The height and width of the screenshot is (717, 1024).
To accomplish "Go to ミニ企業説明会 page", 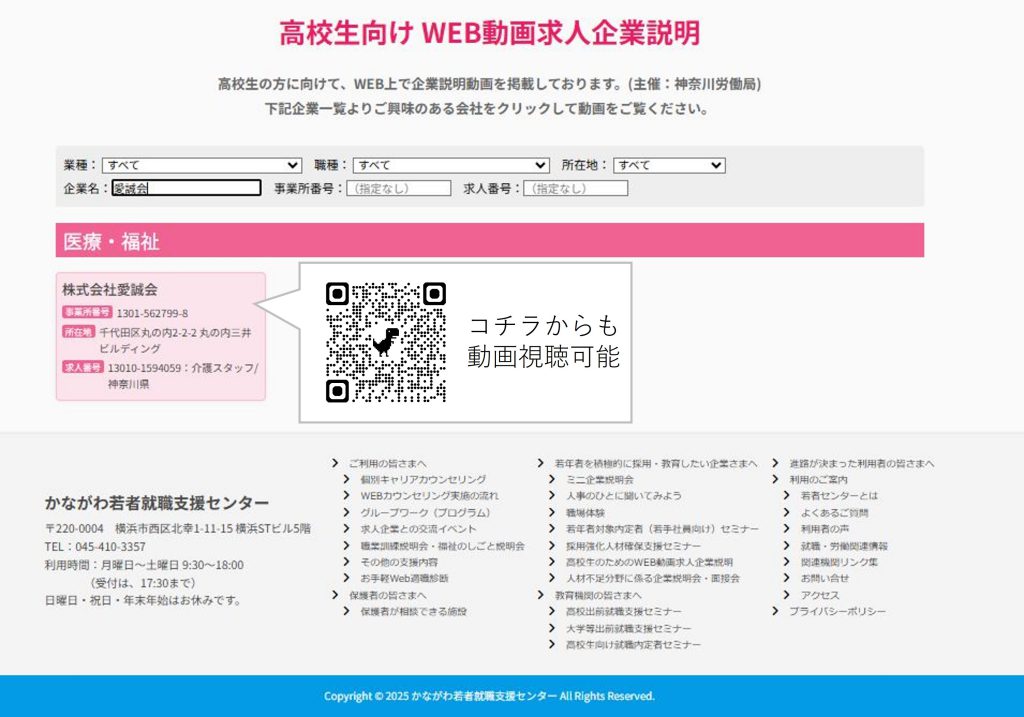I will [x=599, y=480].
